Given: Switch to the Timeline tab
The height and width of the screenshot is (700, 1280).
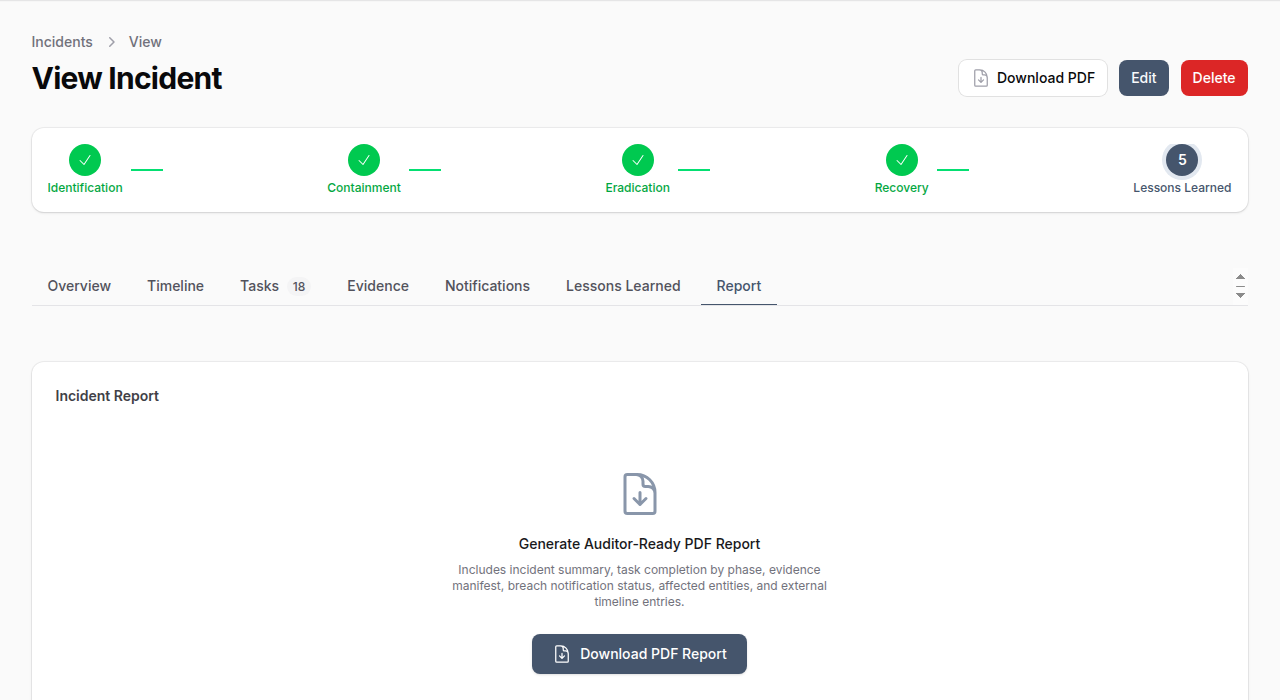Looking at the screenshot, I should [x=175, y=286].
